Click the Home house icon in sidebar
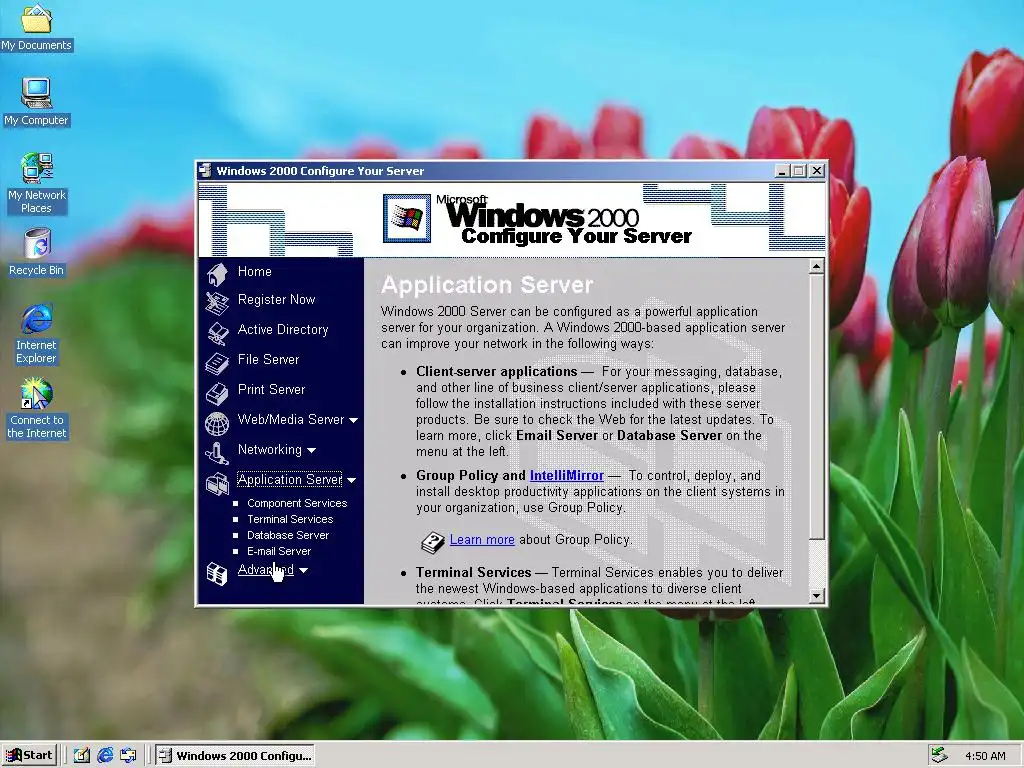This screenshot has height=768, width=1024. coord(217,274)
